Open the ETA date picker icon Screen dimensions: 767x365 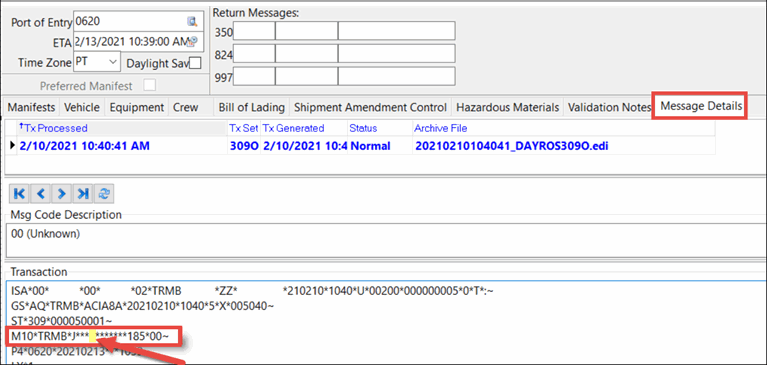coord(194,41)
